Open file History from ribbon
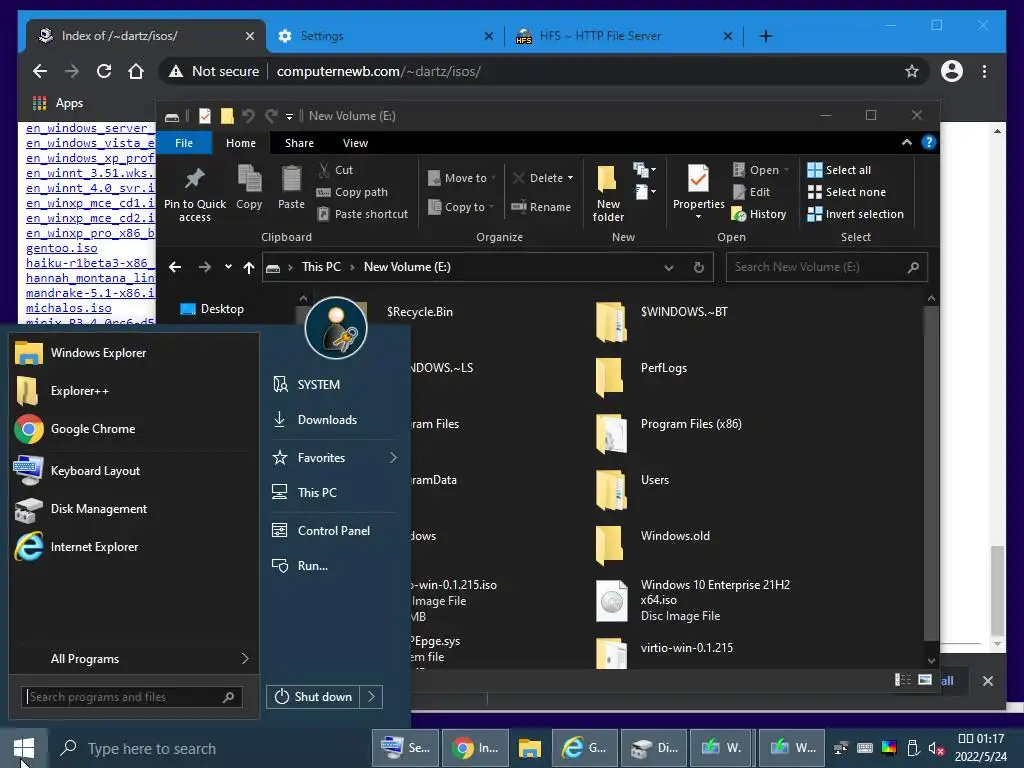Screen dimensions: 1024x768 coord(759,214)
